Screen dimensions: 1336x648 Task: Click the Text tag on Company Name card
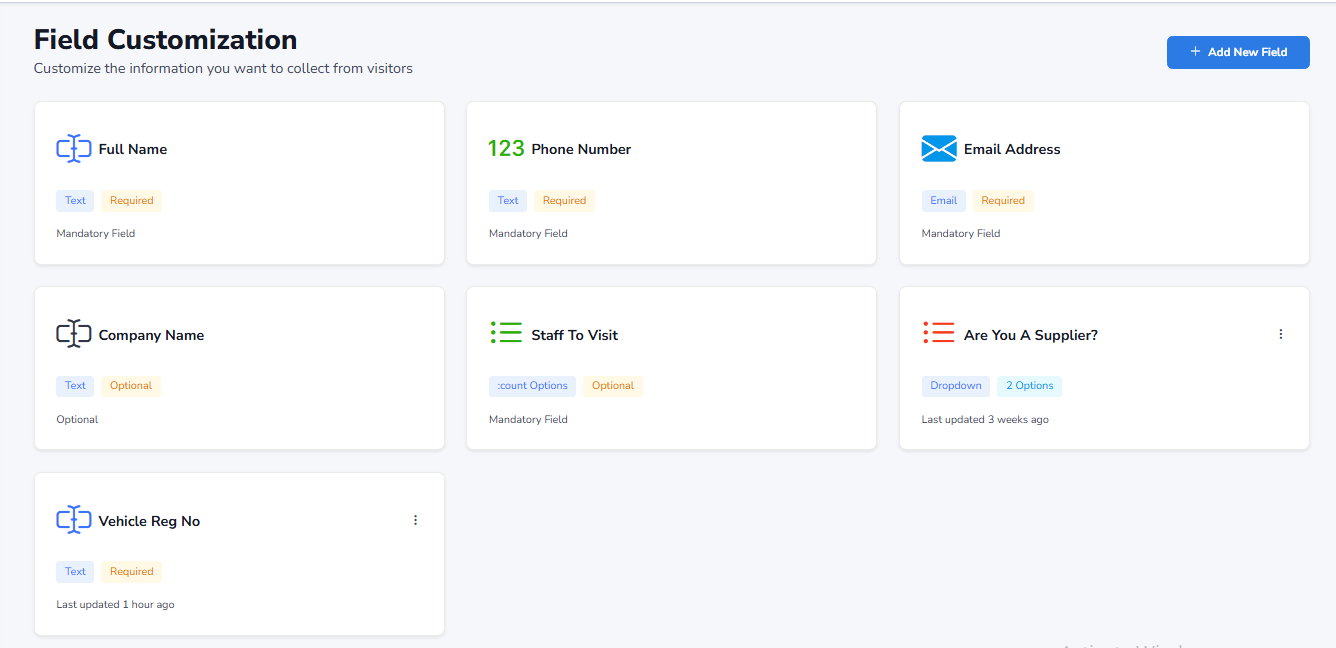75,385
